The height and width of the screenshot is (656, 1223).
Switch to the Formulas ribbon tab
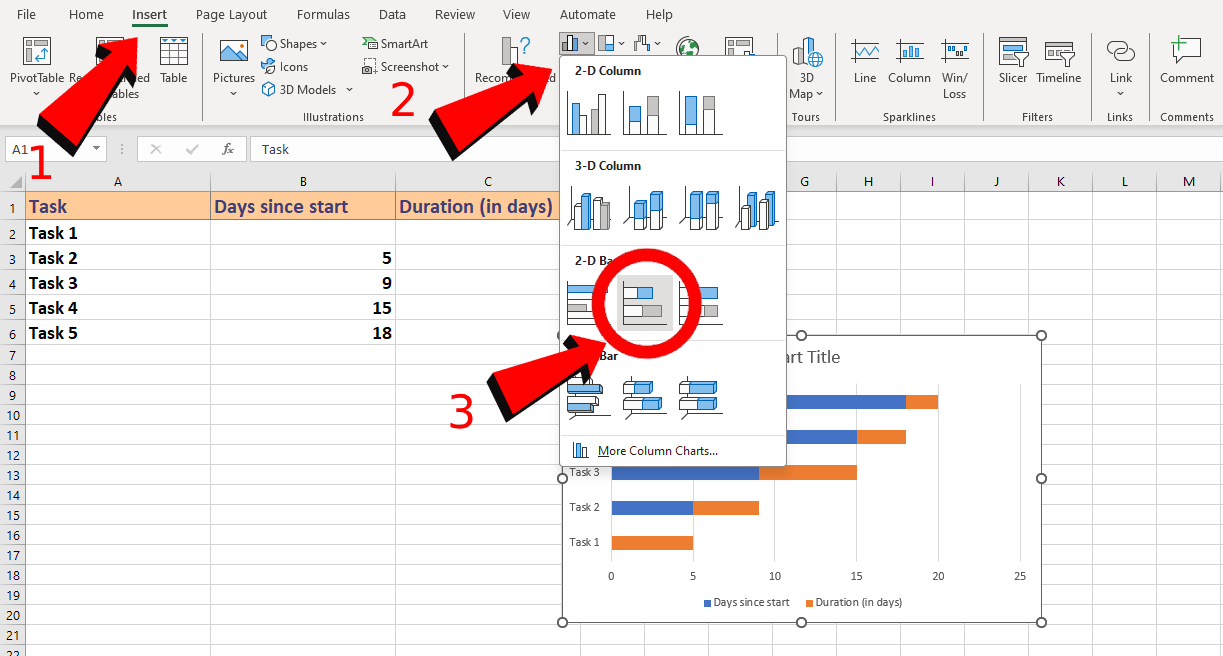point(322,14)
